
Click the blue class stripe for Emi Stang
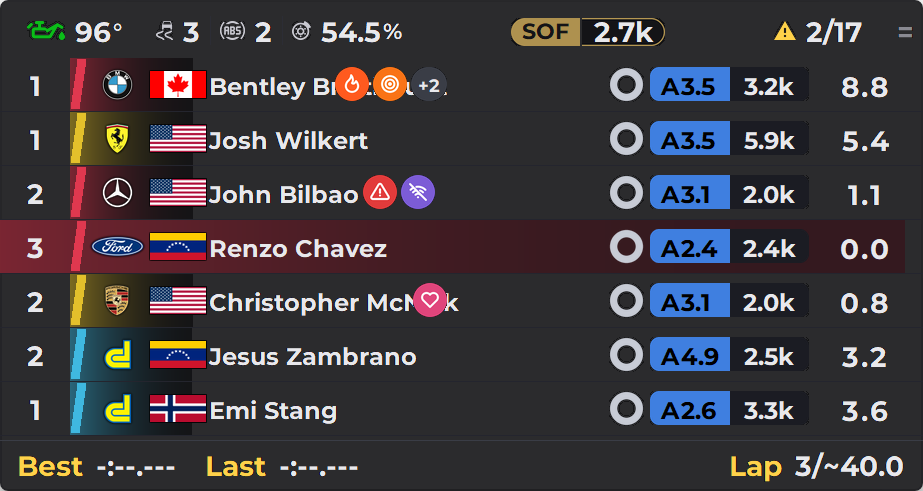78,409
